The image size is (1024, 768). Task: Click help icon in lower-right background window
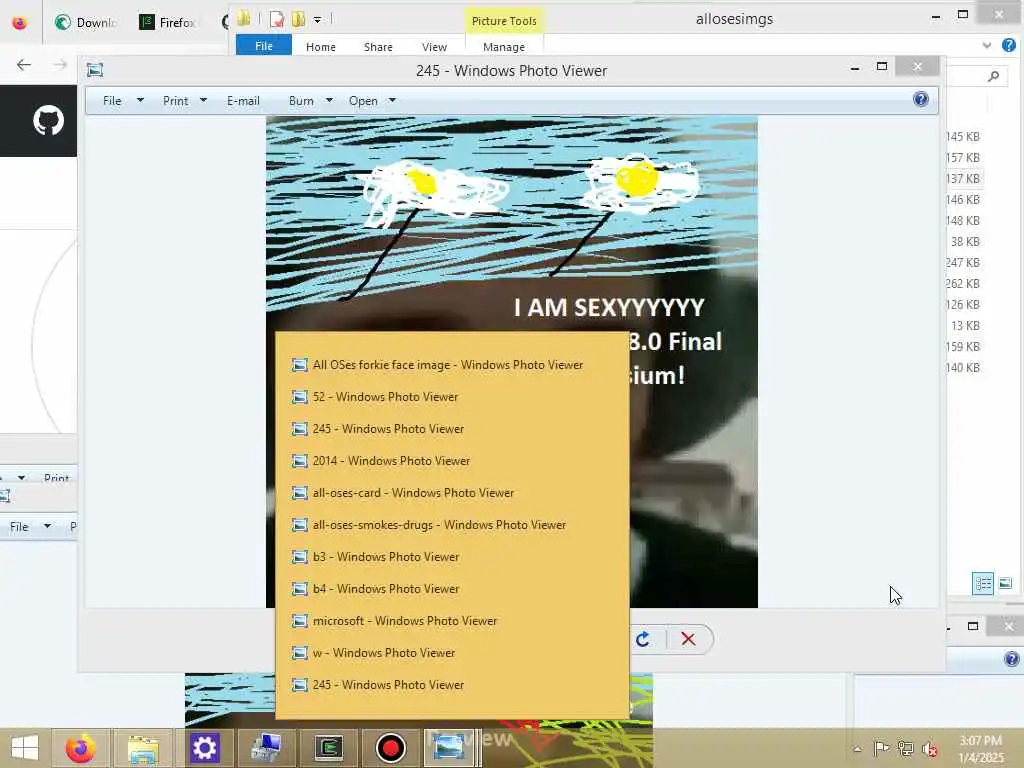(1012, 659)
